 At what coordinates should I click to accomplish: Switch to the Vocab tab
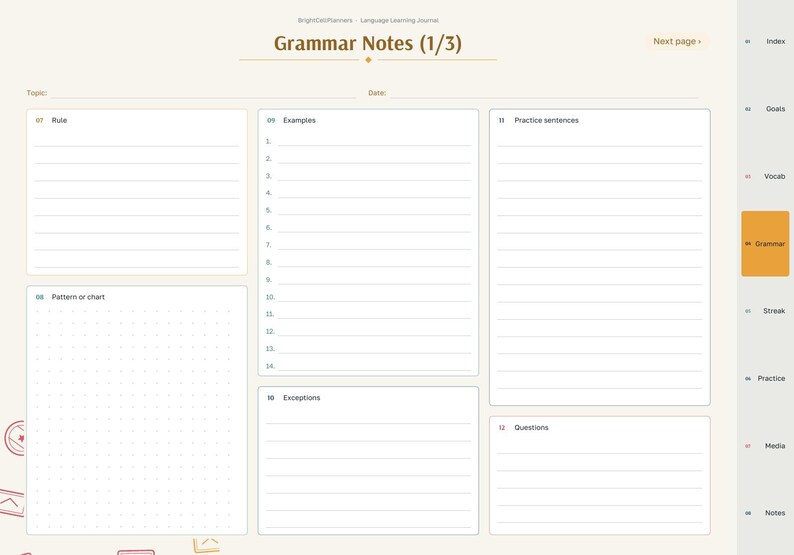765,176
